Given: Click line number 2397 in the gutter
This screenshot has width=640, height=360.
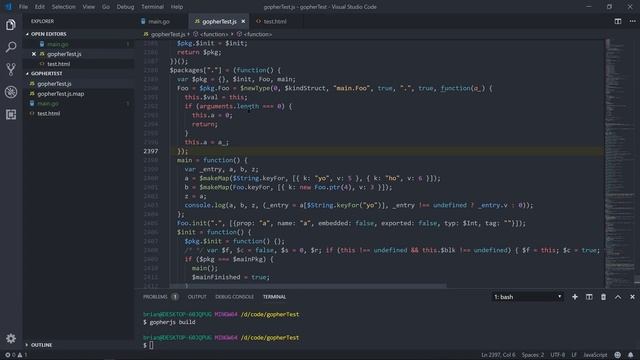Looking at the screenshot, I should coord(151,151).
